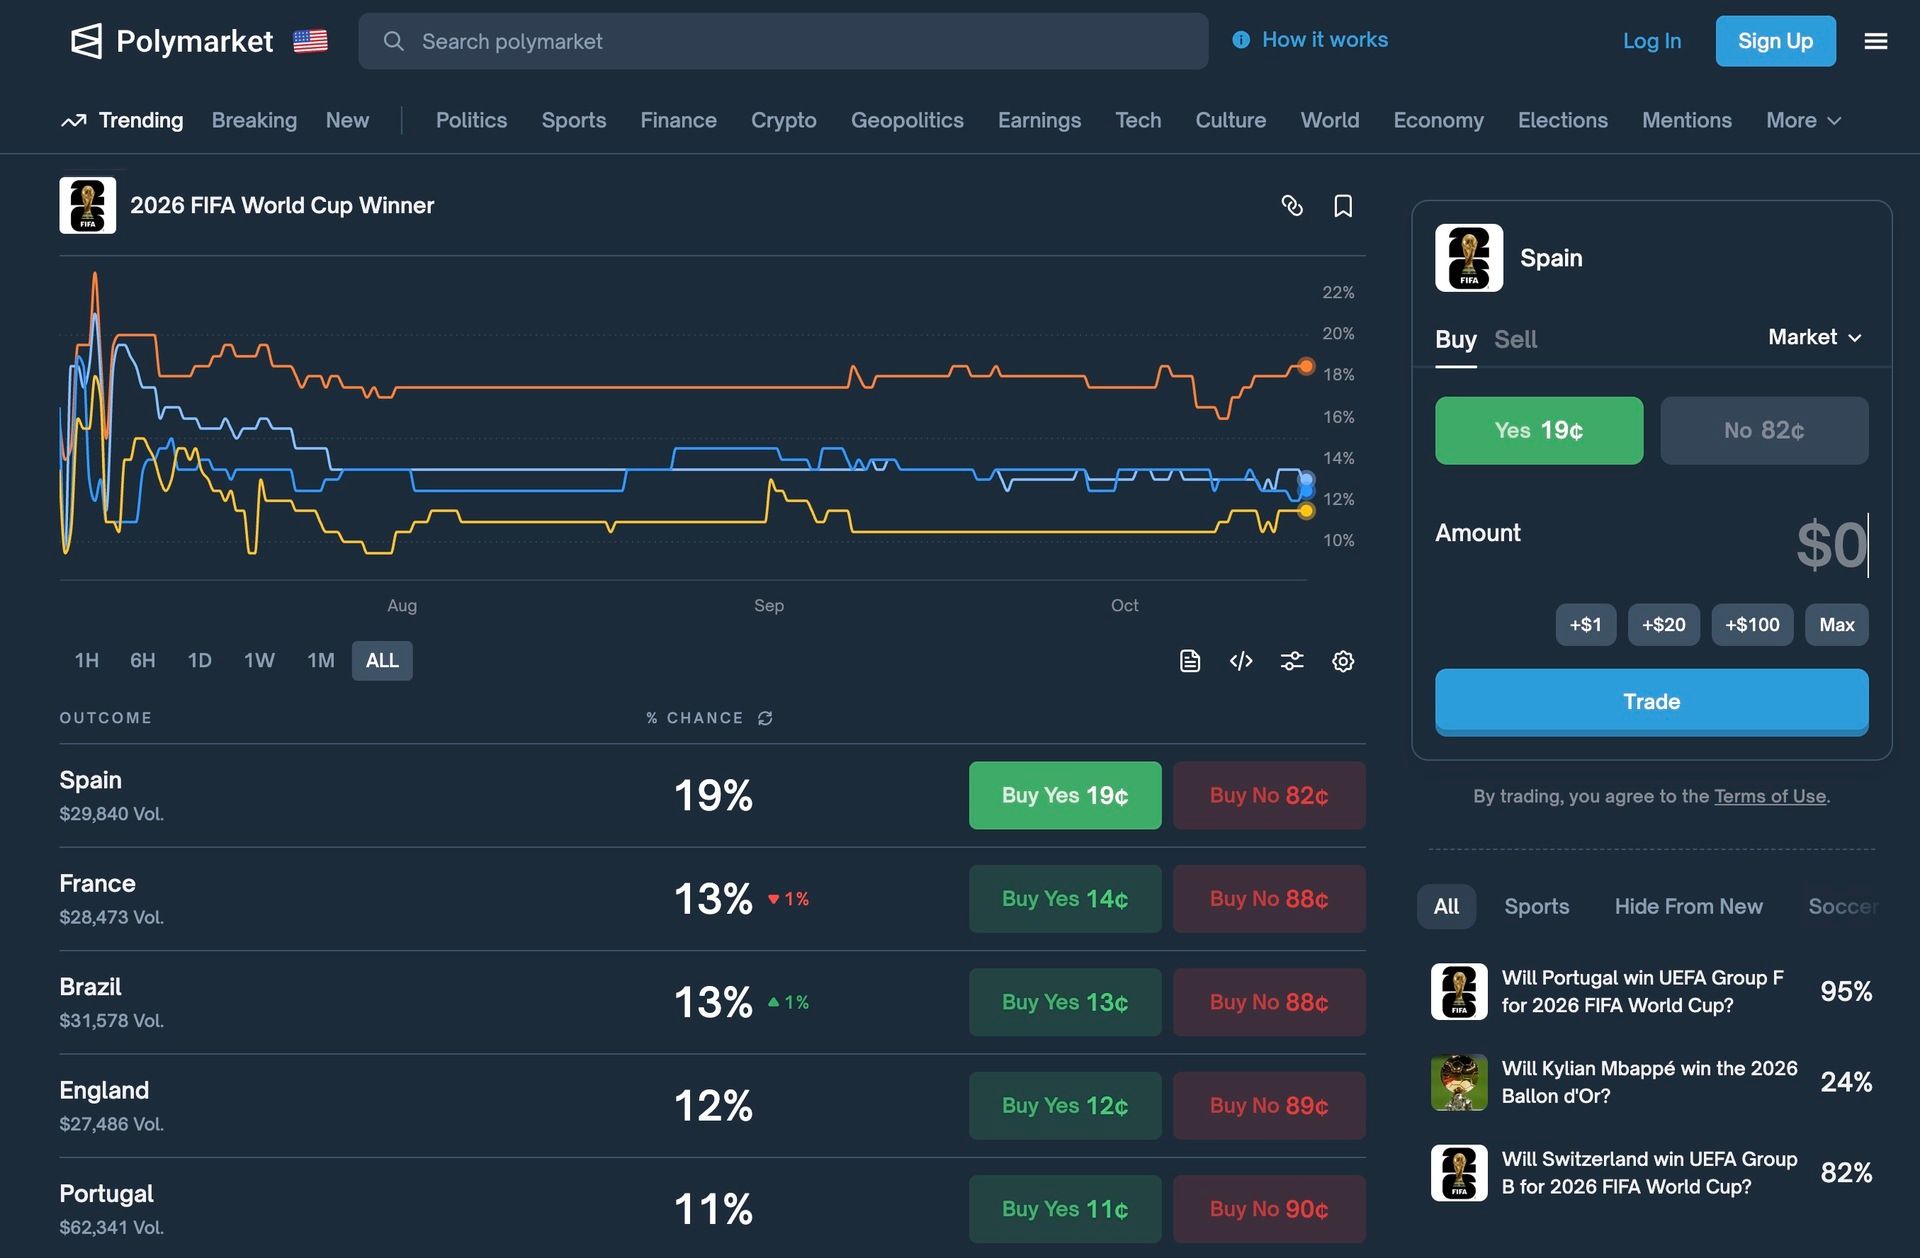The width and height of the screenshot is (1920, 1258).
Task: Open chart settings gear icon
Action: [1343, 661]
